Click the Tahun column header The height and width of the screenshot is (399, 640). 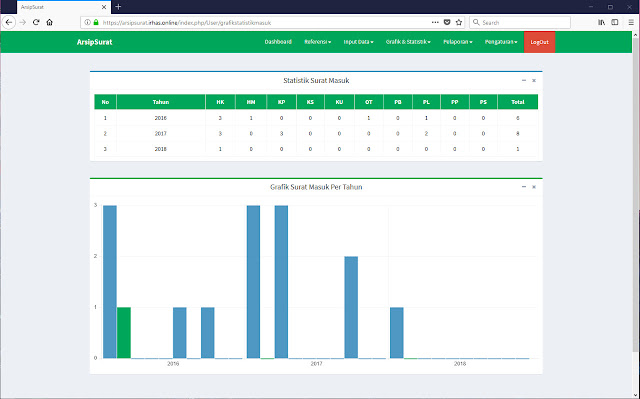[x=161, y=102]
